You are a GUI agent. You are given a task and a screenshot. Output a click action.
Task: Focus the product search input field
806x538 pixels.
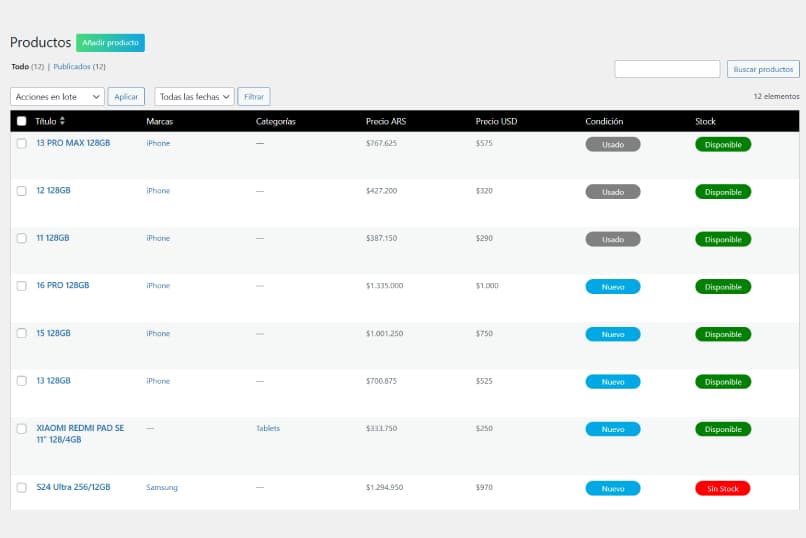tap(667, 69)
